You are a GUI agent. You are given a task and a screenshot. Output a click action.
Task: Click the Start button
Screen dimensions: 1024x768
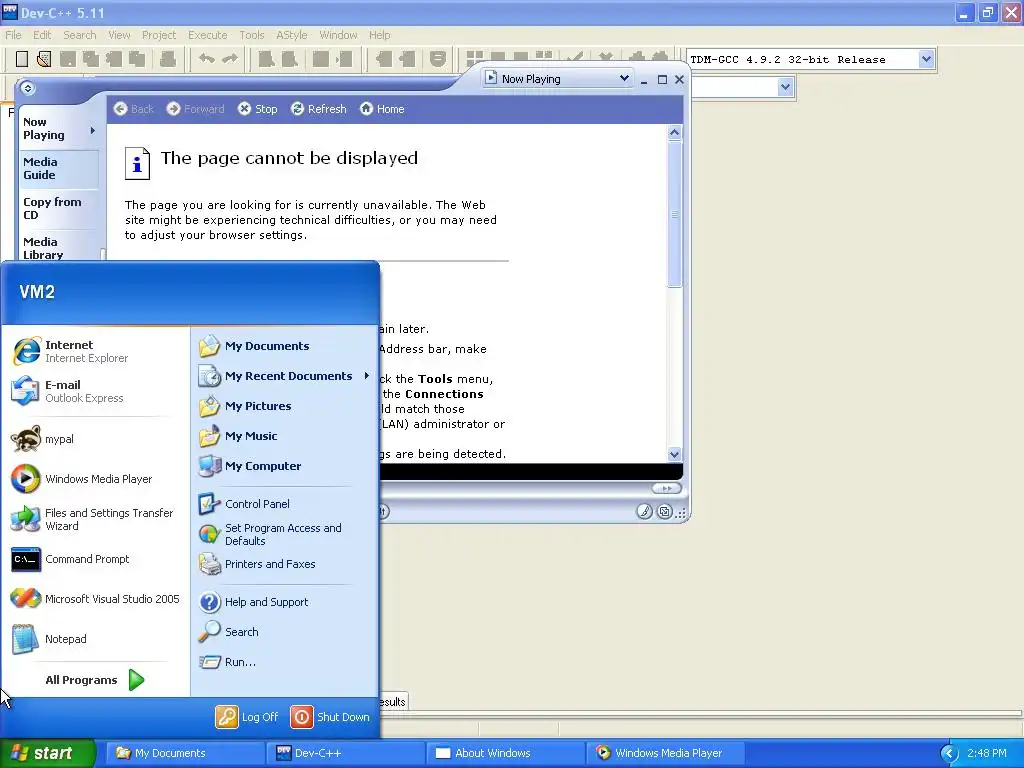47,753
